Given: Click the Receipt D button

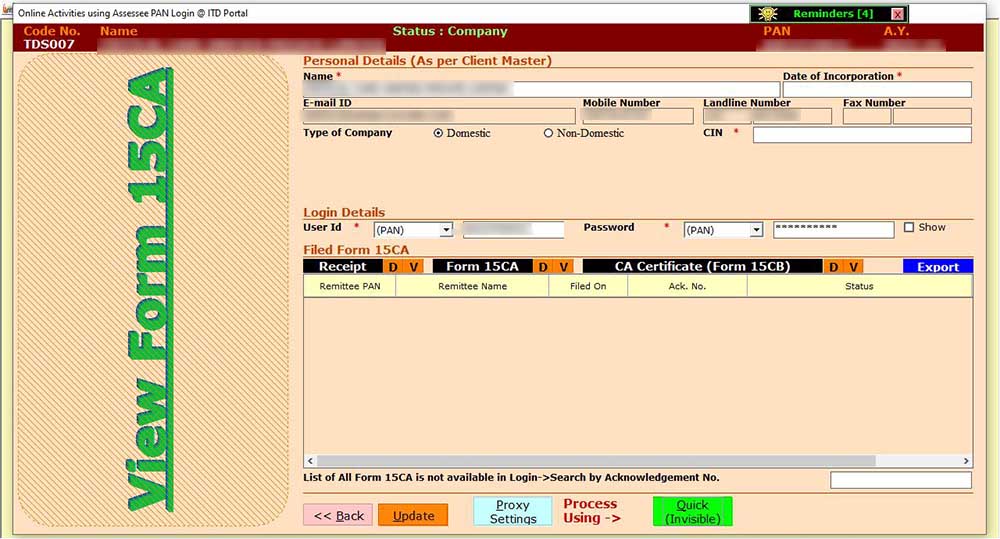Looking at the screenshot, I should pos(393,267).
